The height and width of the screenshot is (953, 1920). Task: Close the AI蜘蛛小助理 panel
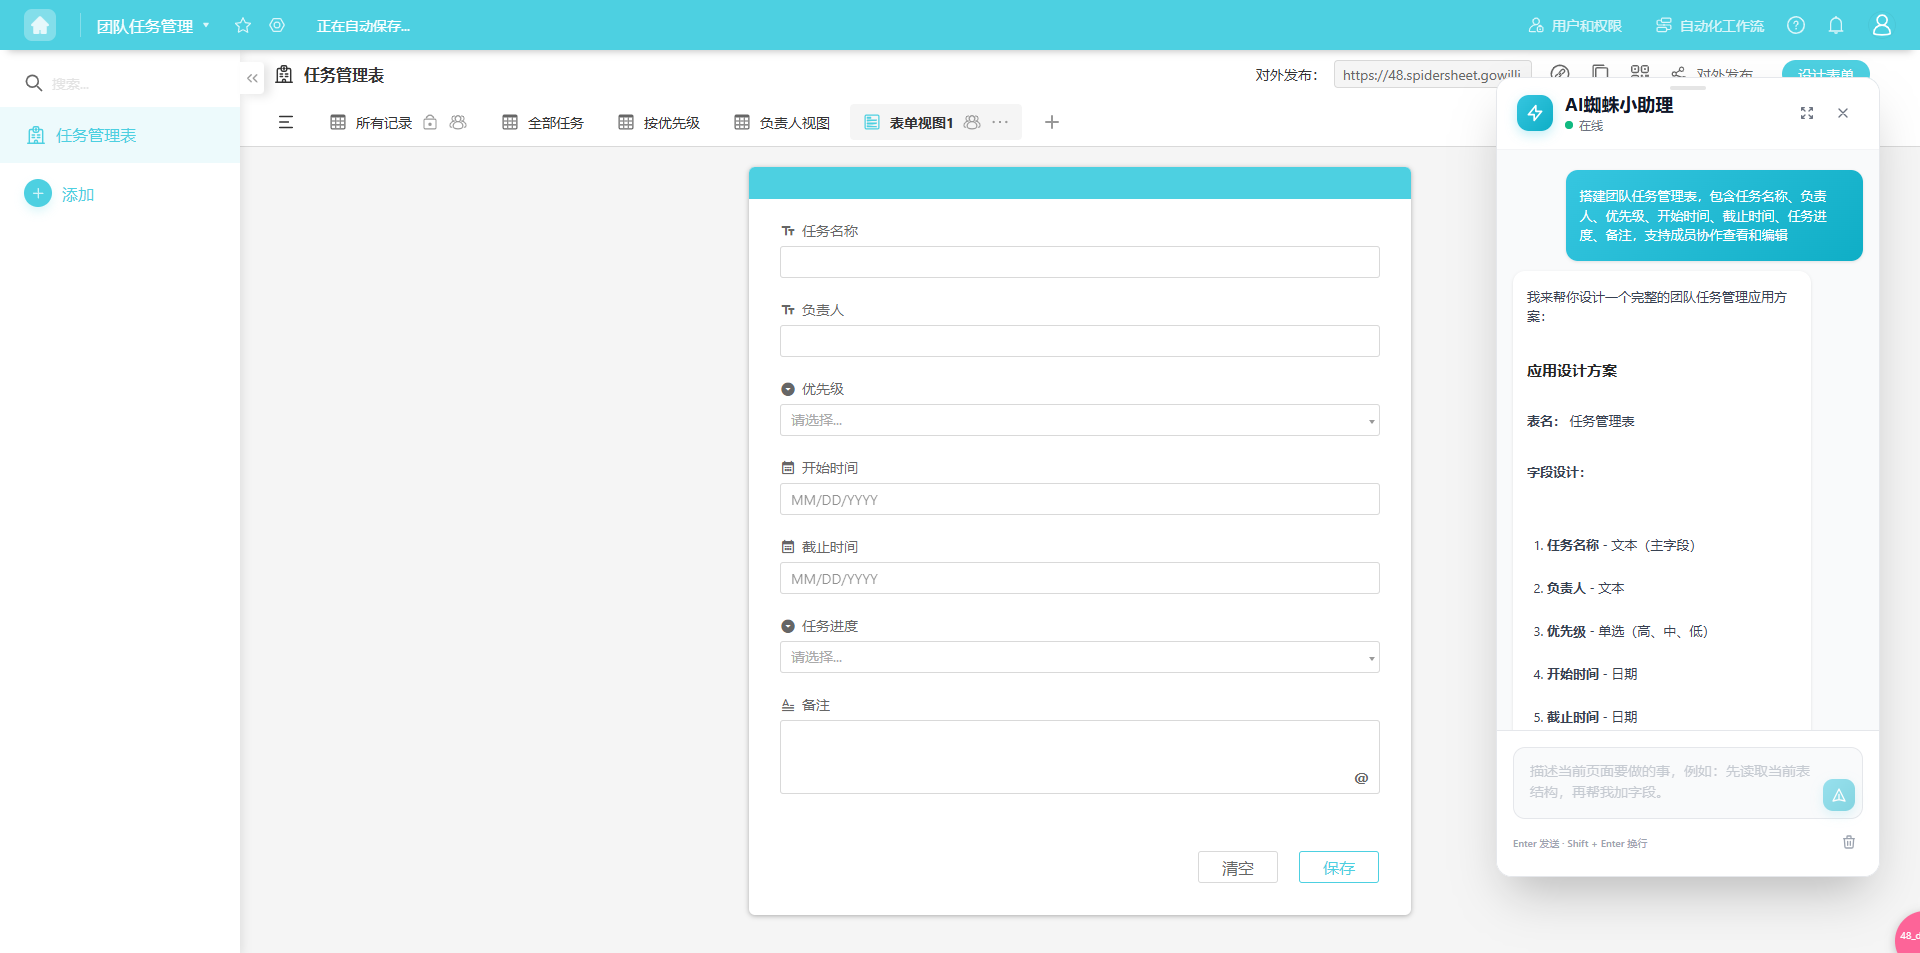pyautogui.click(x=1843, y=113)
